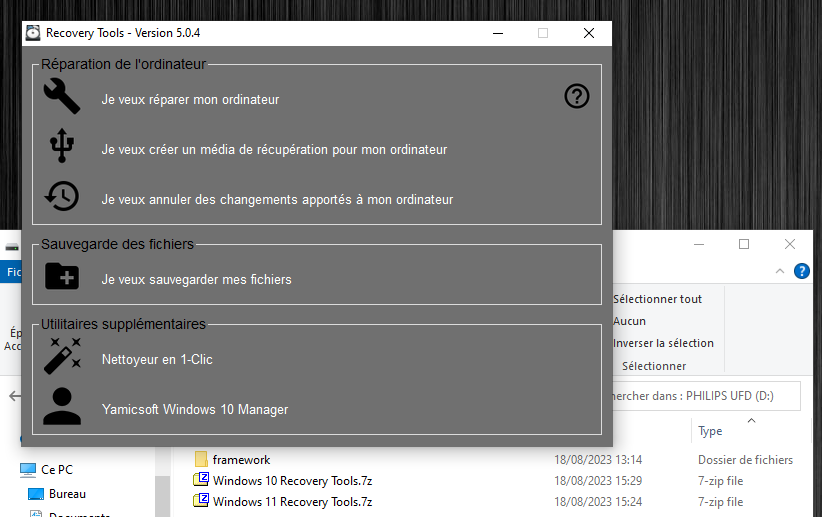The image size is (822, 517).
Task: Click the user silhouette Manager icon
Action: tap(62, 405)
